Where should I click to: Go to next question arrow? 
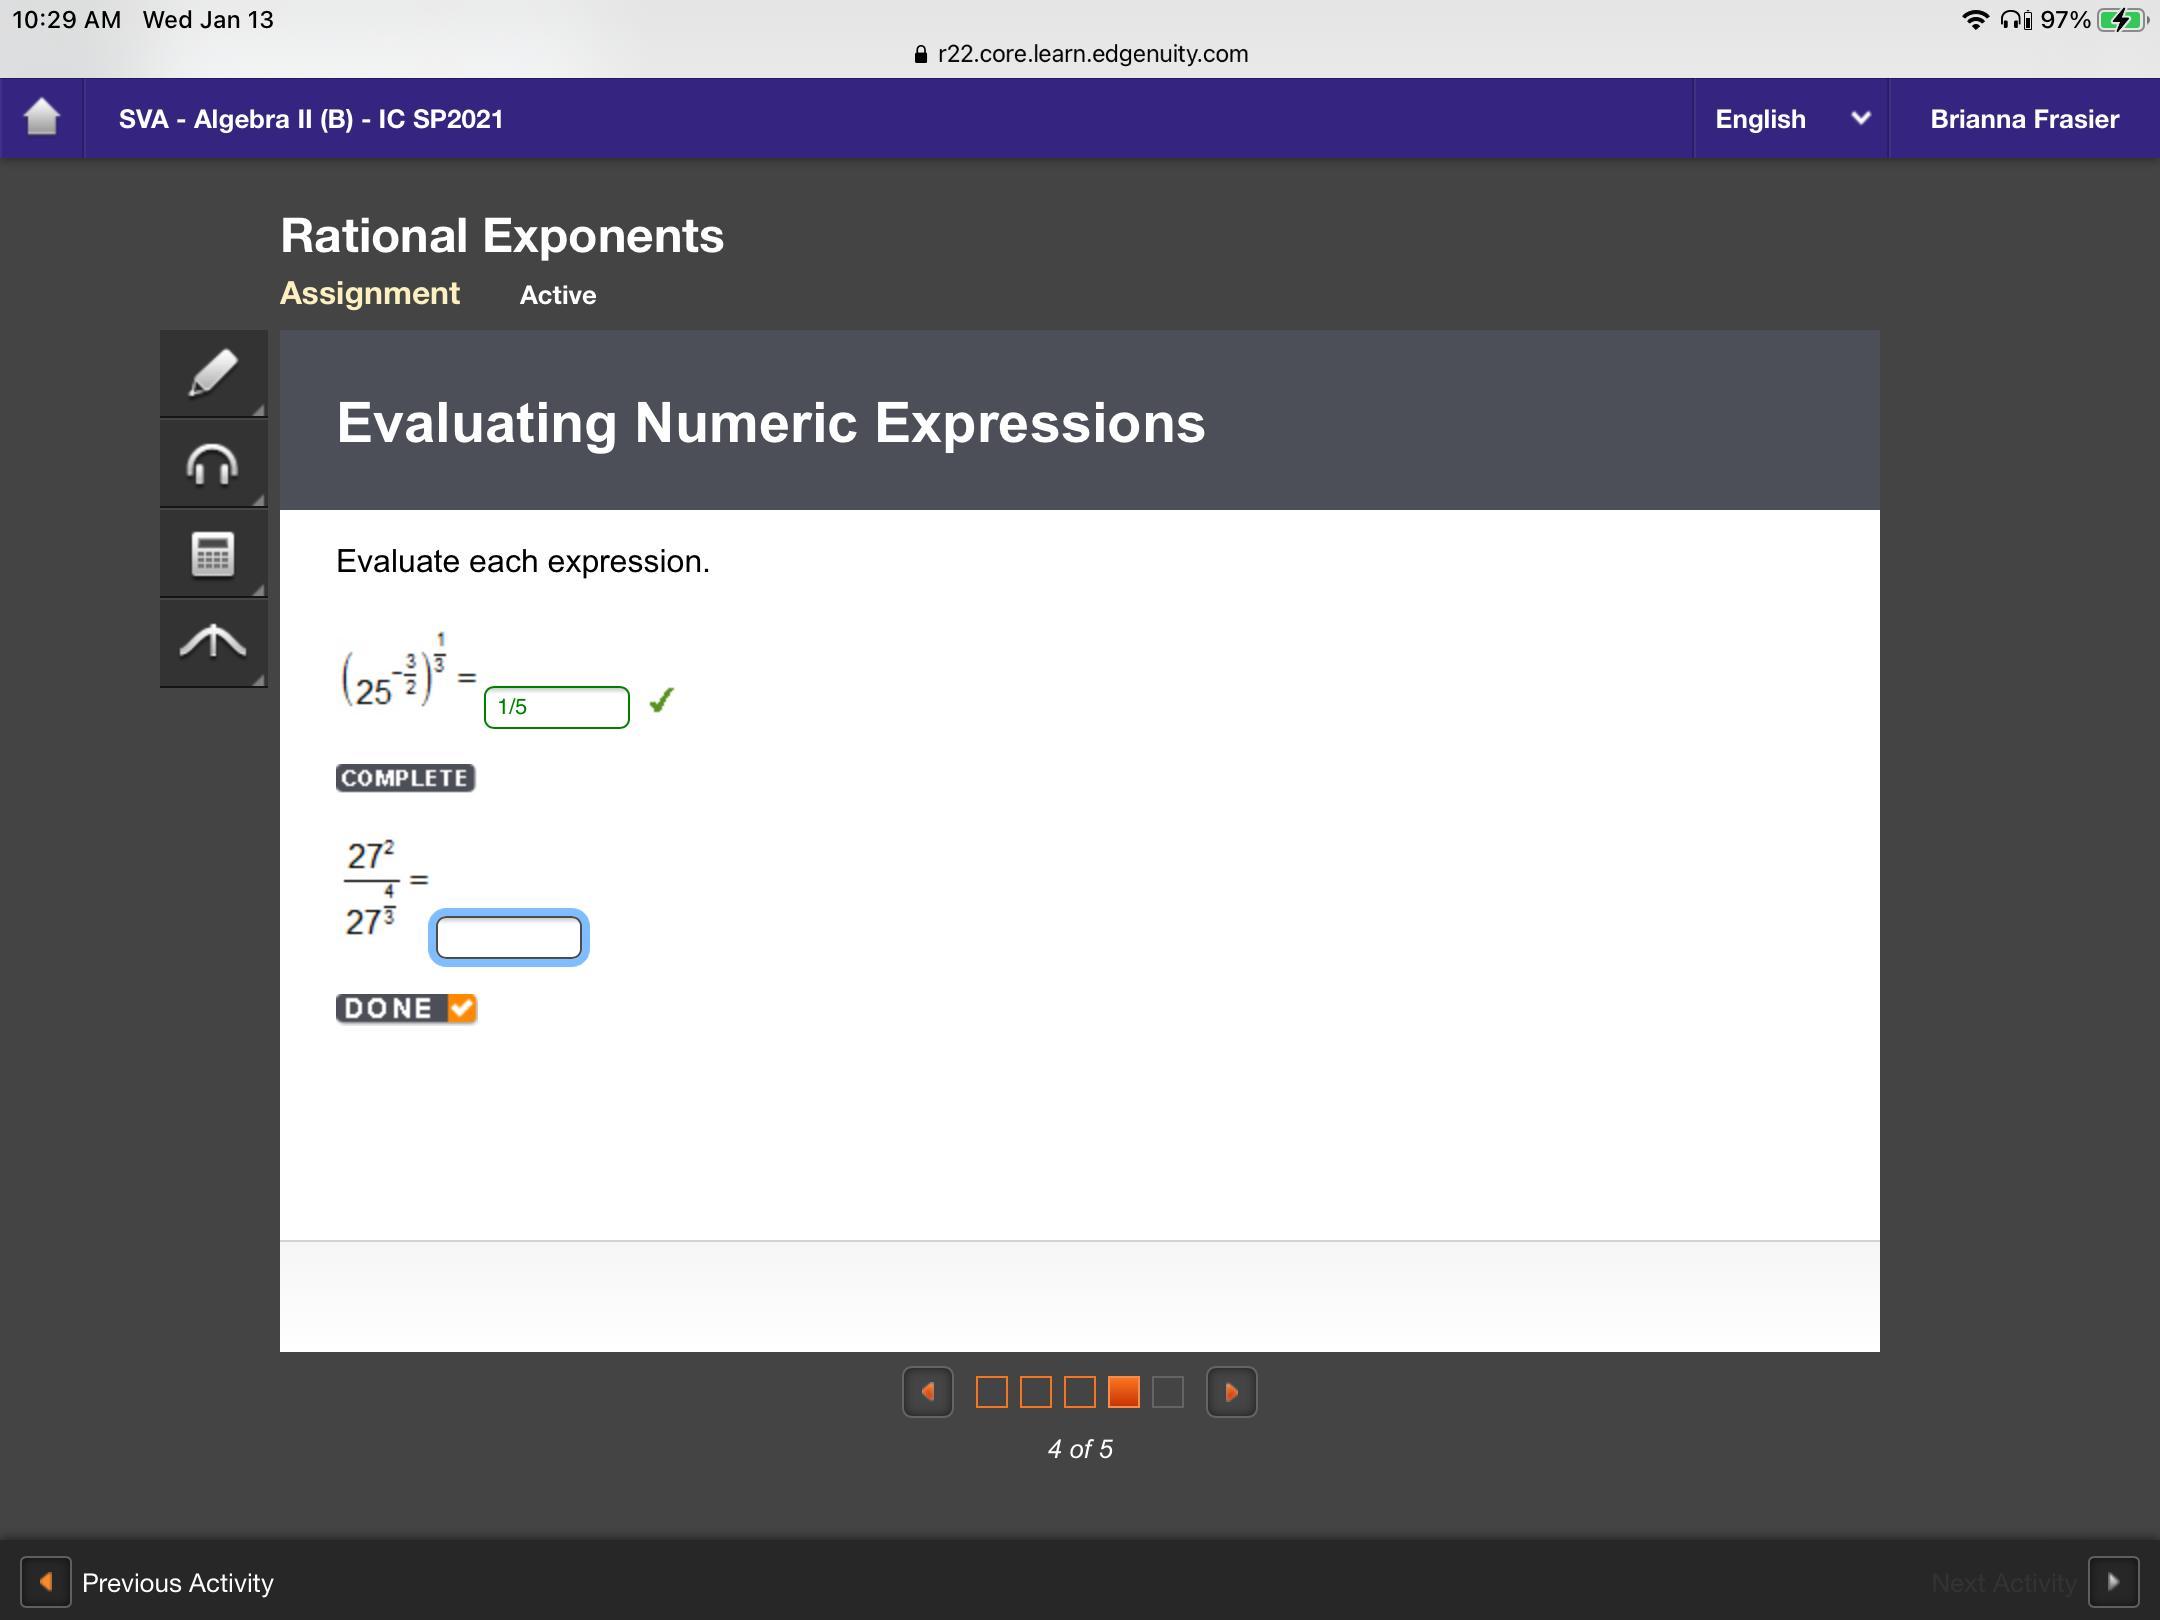point(1231,1392)
